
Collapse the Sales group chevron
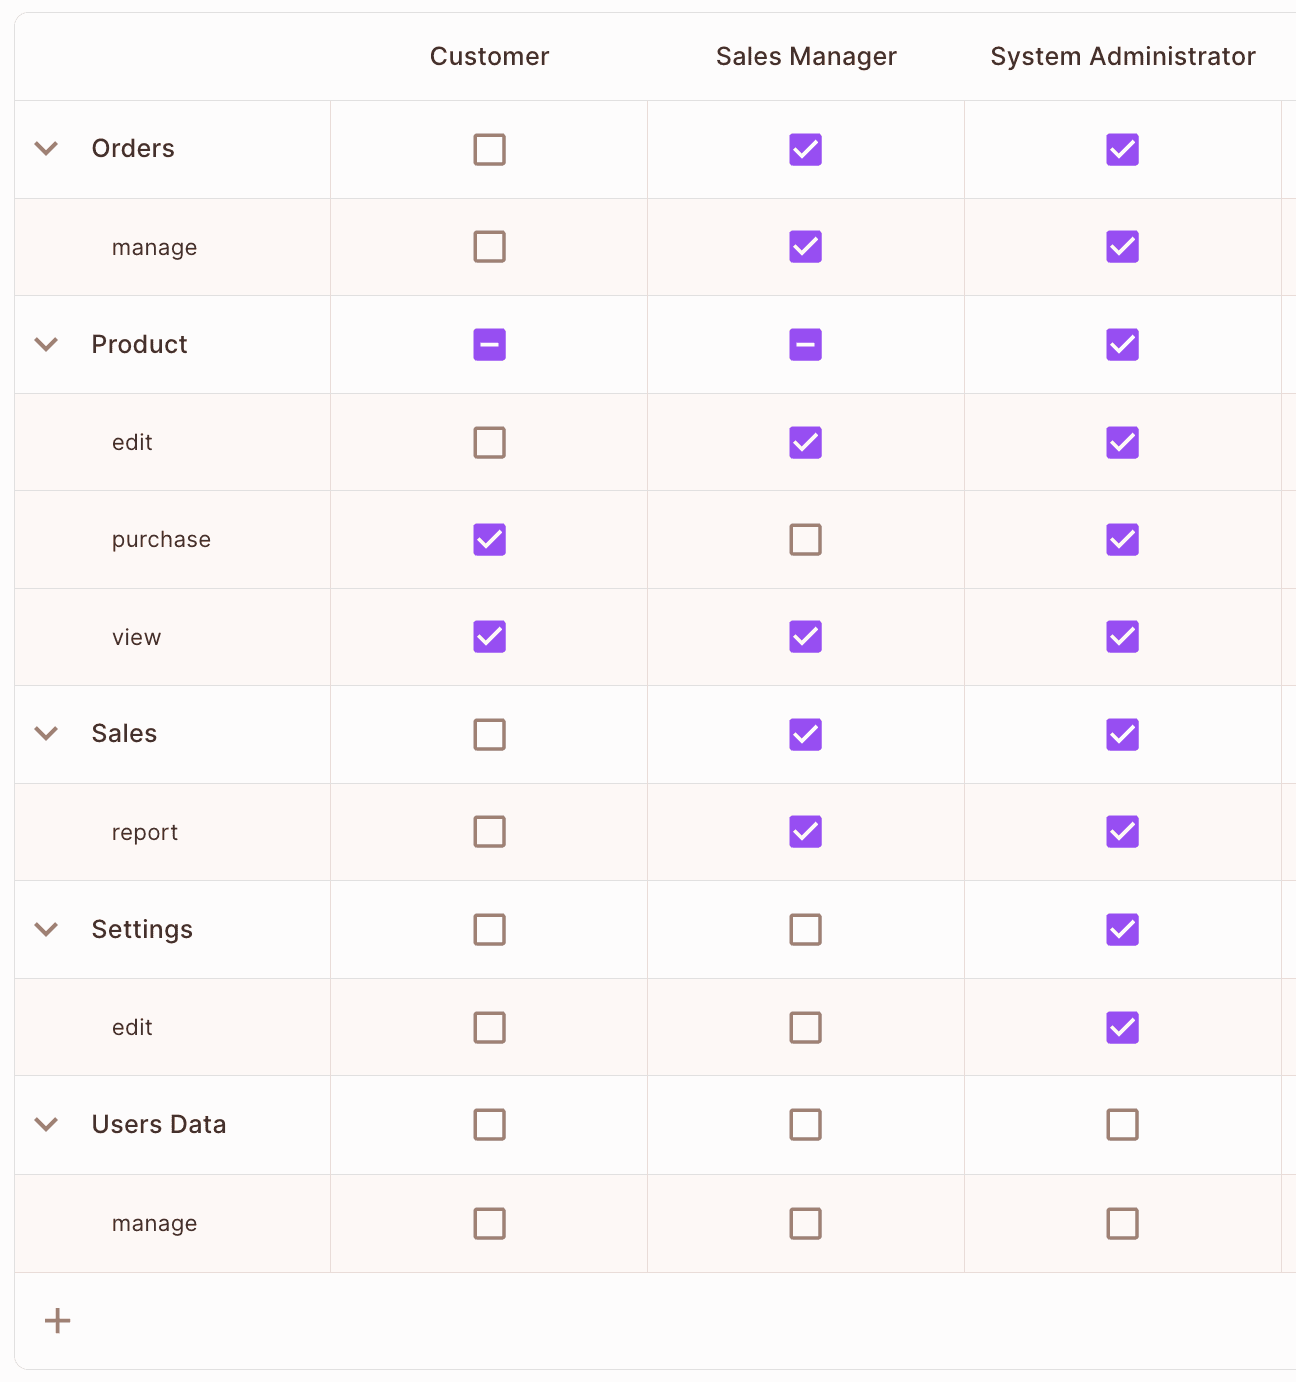click(x=46, y=734)
